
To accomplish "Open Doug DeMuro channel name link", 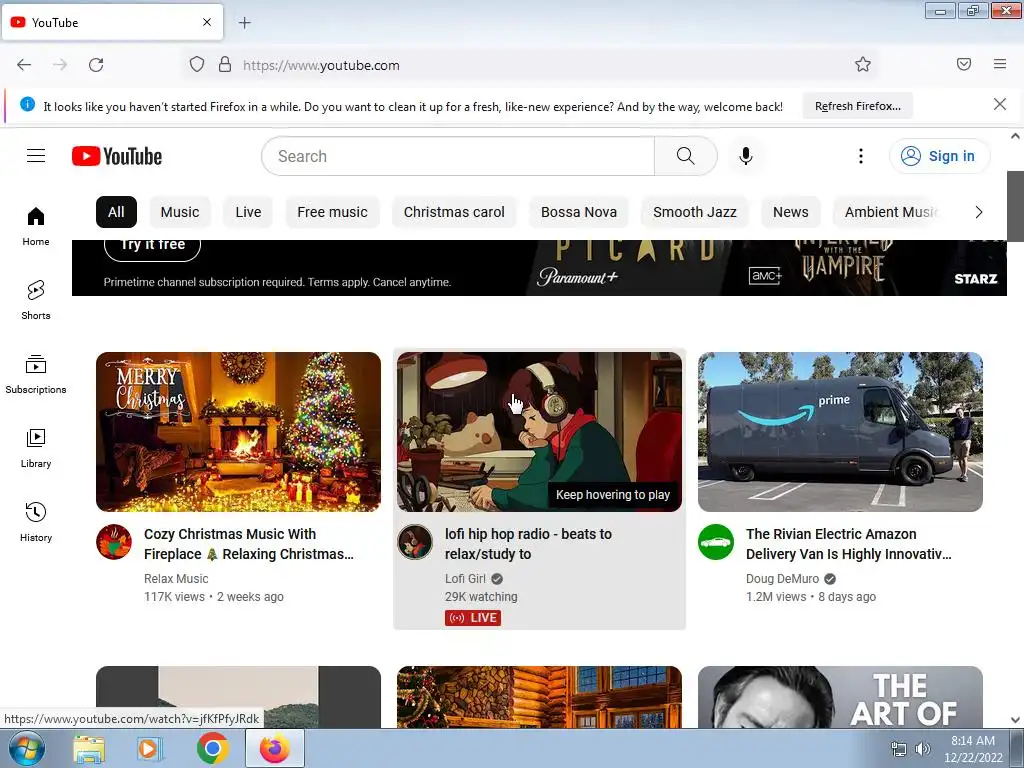I will point(782,579).
